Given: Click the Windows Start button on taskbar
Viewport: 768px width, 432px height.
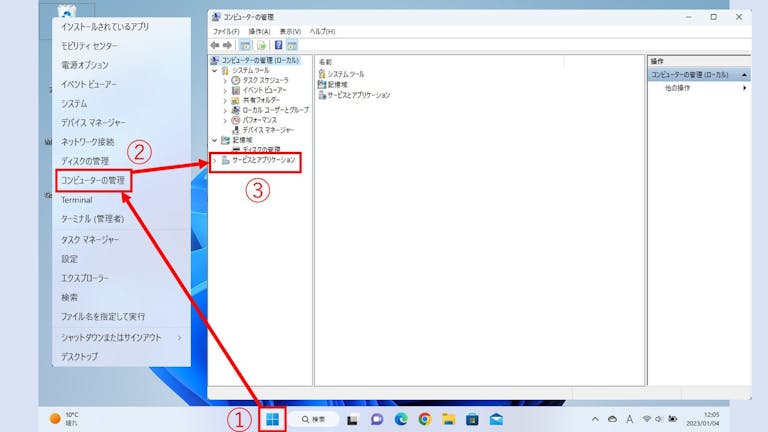Looking at the screenshot, I should [x=272, y=419].
